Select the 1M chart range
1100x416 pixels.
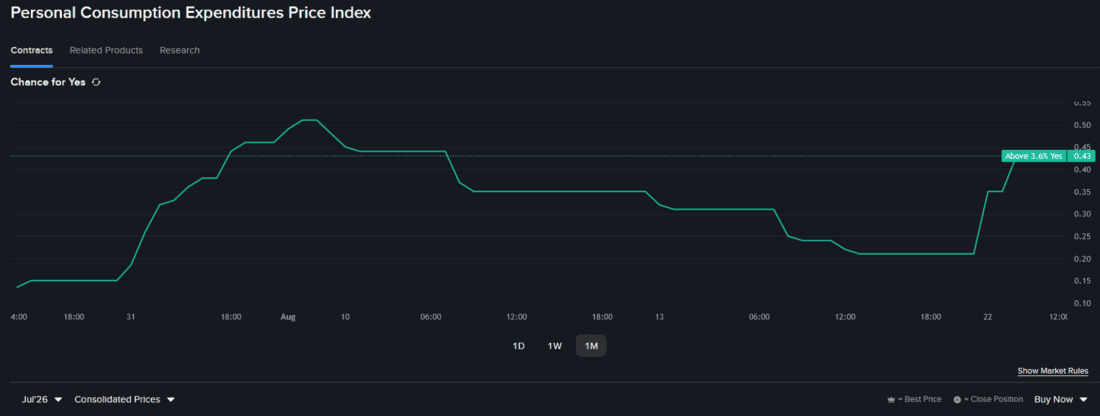591,346
